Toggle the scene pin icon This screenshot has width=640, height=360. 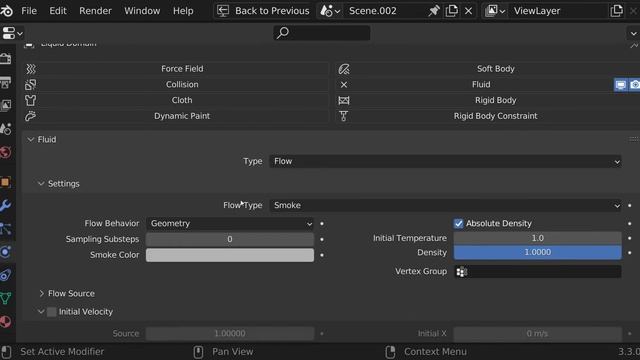[x=434, y=11]
